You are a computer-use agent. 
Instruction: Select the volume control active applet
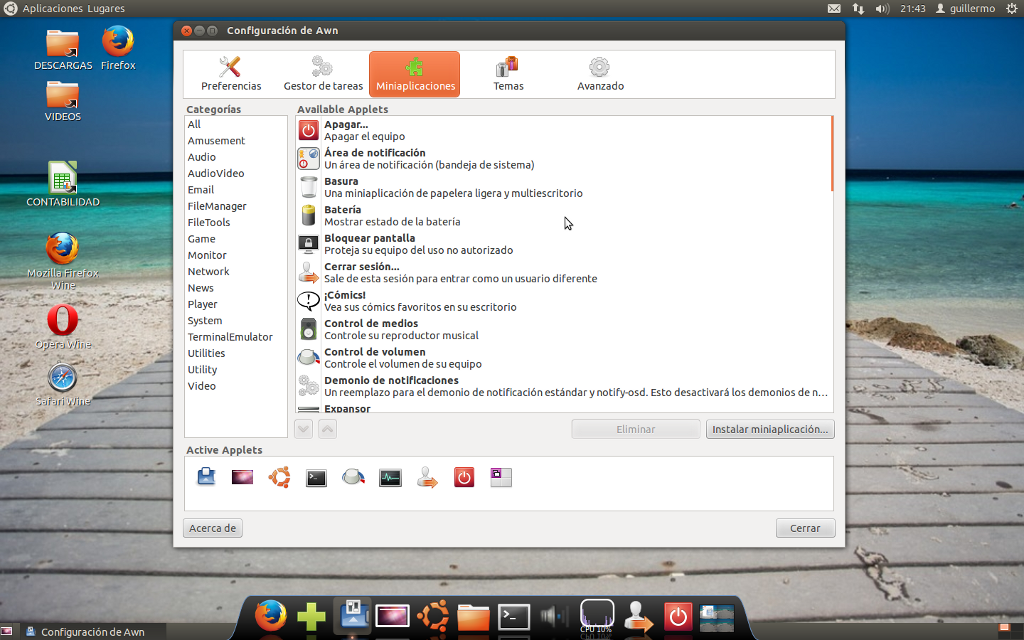coord(353,477)
